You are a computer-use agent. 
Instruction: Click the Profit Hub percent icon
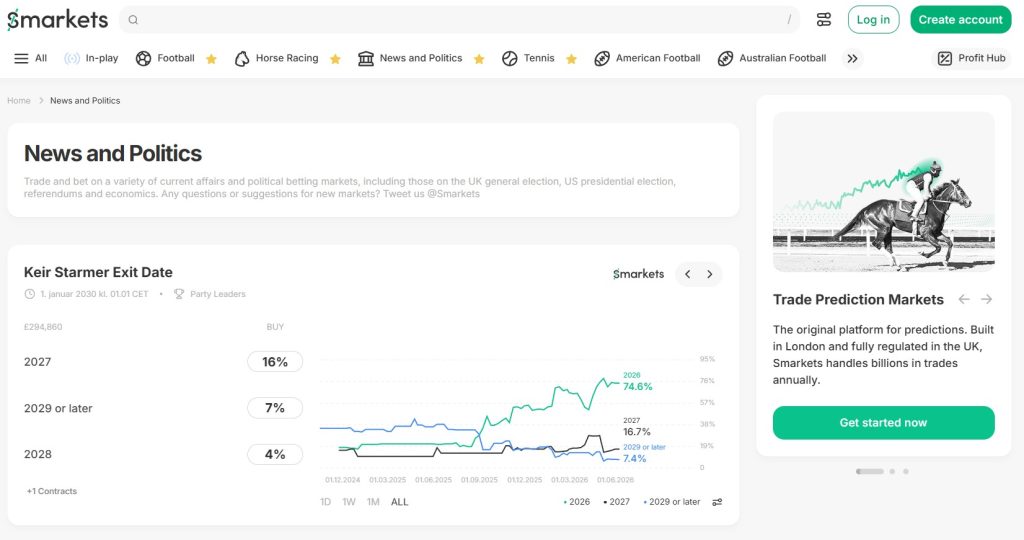(944, 58)
